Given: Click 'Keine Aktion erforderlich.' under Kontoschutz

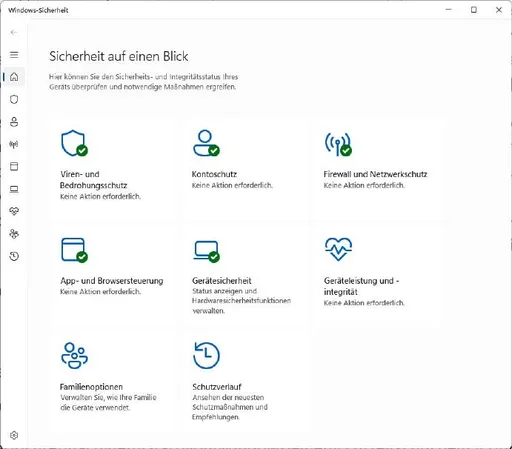Looking at the screenshot, I should [232, 185].
